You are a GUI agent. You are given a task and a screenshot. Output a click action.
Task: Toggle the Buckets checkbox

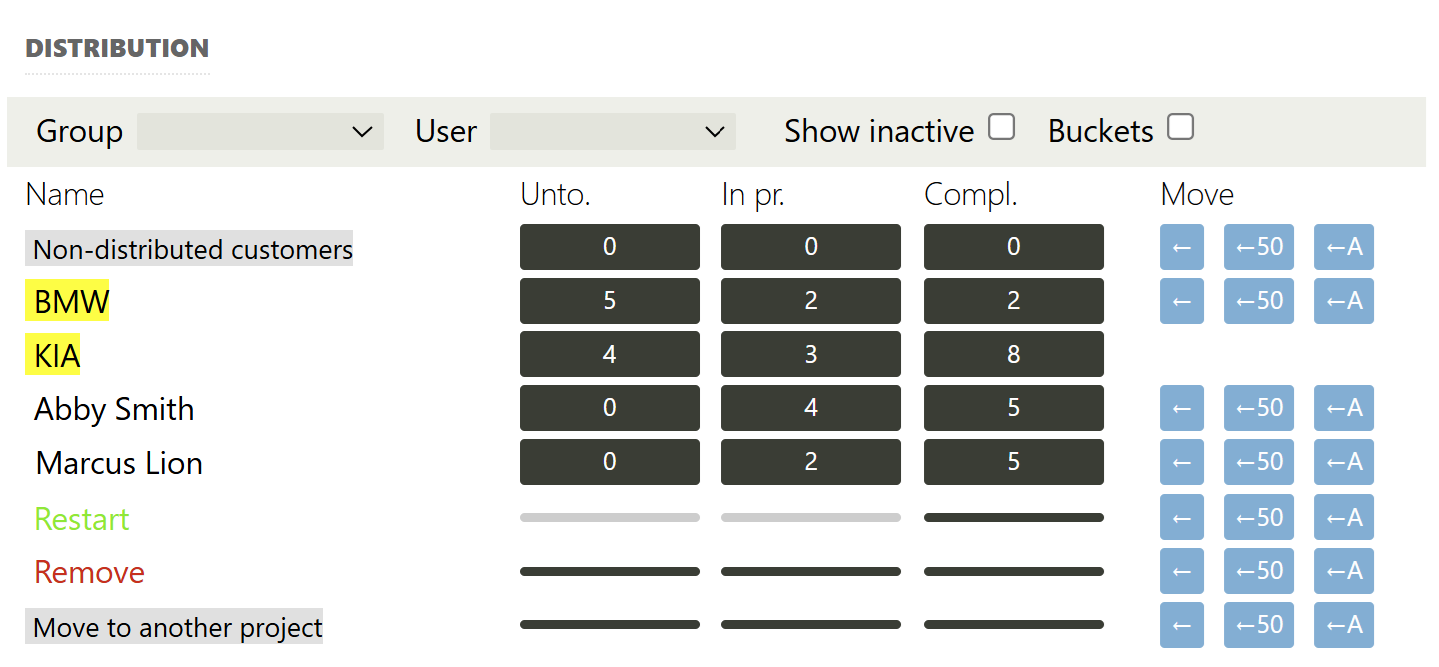[1180, 127]
